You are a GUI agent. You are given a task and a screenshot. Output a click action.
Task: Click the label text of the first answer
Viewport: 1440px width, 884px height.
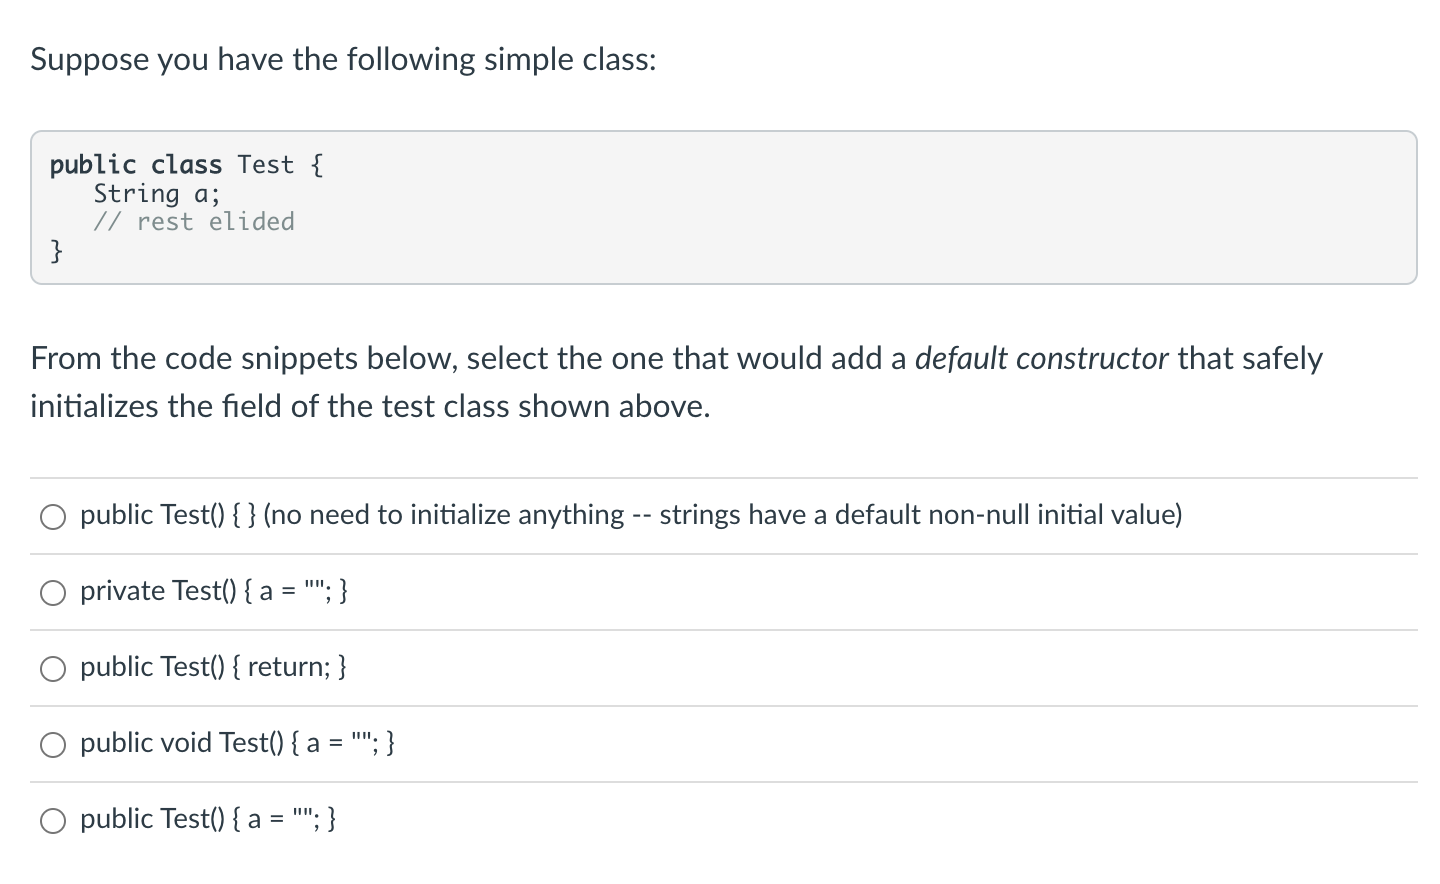630,515
